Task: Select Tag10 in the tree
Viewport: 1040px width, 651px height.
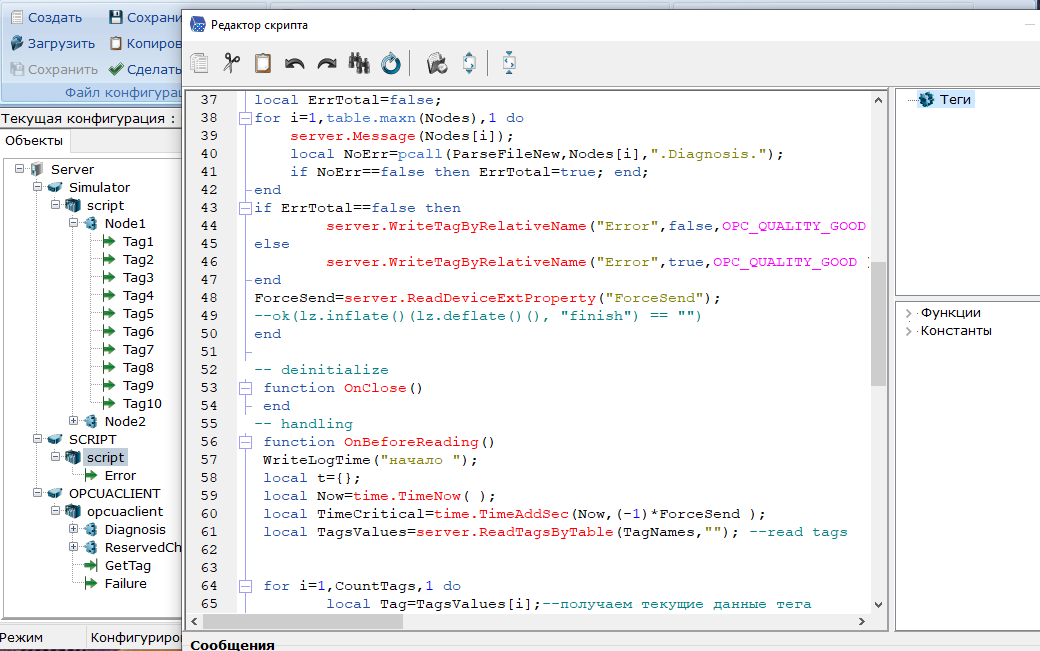Action: click(x=142, y=404)
